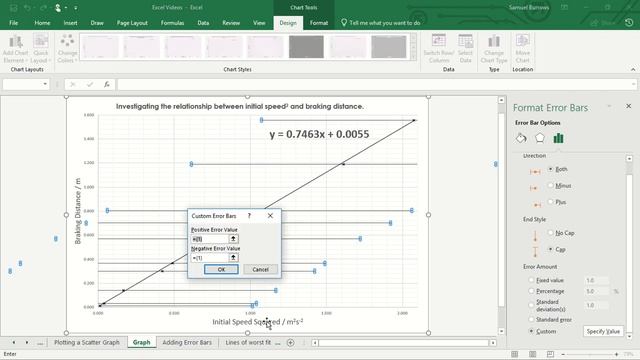Open Change Colors palette
Screen dimensions: 640x360
pyautogui.click(x=67, y=49)
